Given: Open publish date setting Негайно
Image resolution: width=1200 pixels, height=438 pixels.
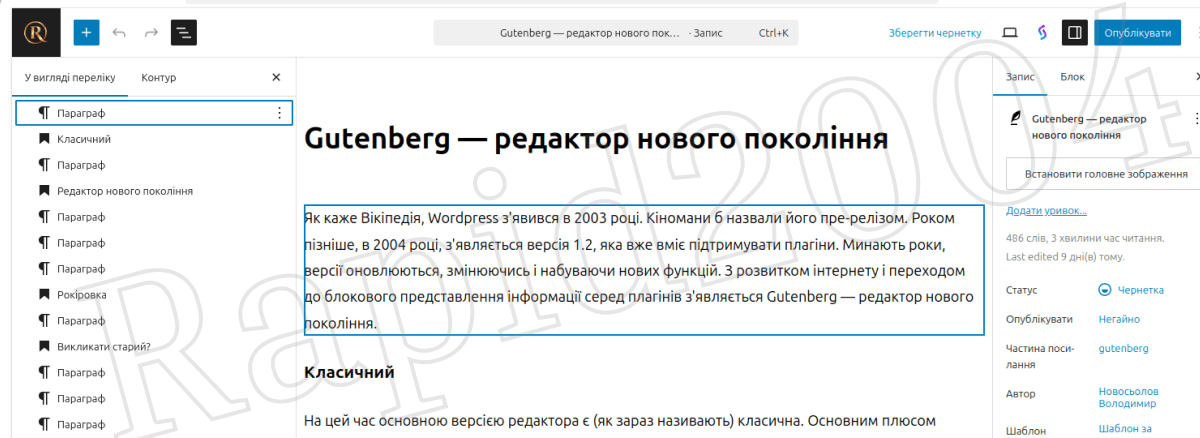Looking at the screenshot, I should coord(1119,319).
